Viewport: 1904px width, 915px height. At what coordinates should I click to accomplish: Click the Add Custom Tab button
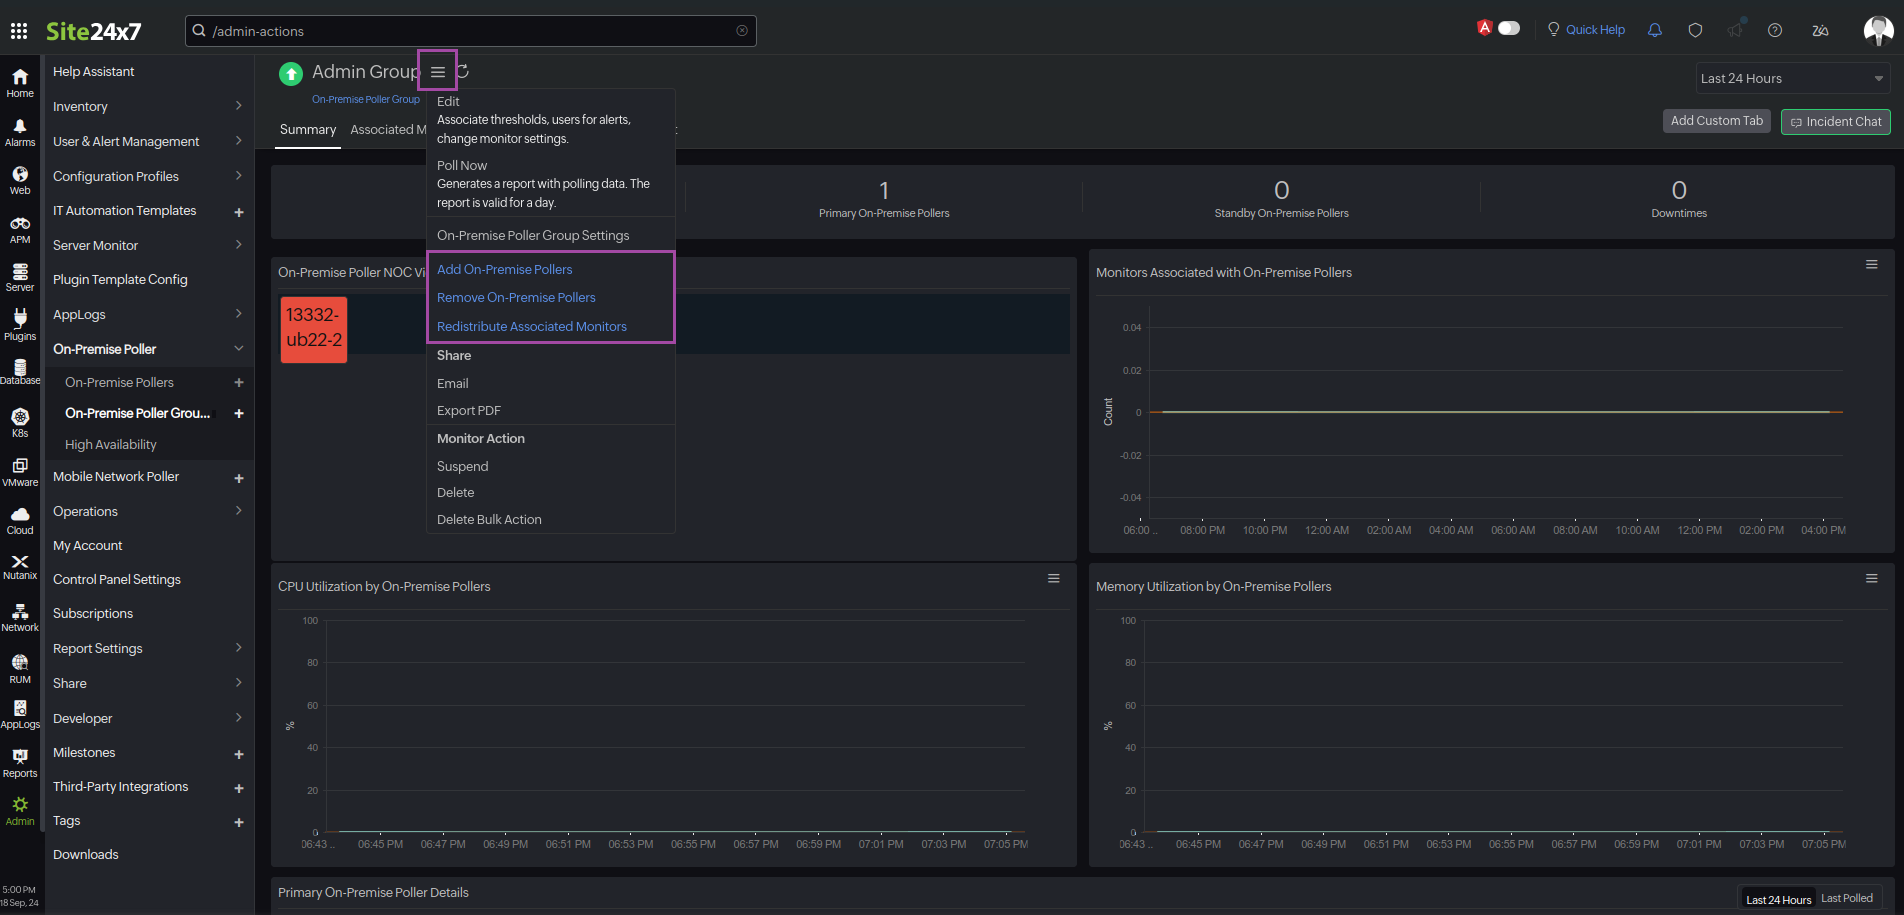(1716, 120)
